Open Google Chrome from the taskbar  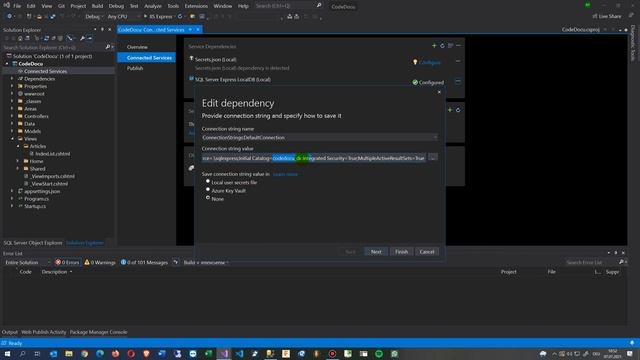click(84, 354)
